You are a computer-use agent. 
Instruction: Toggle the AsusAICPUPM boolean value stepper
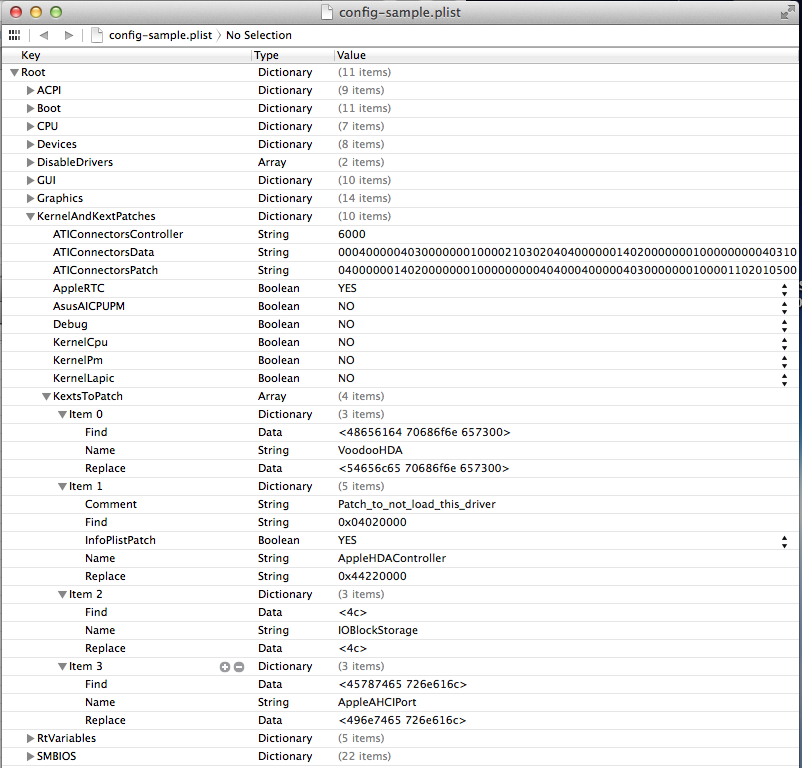pos(784,307)
